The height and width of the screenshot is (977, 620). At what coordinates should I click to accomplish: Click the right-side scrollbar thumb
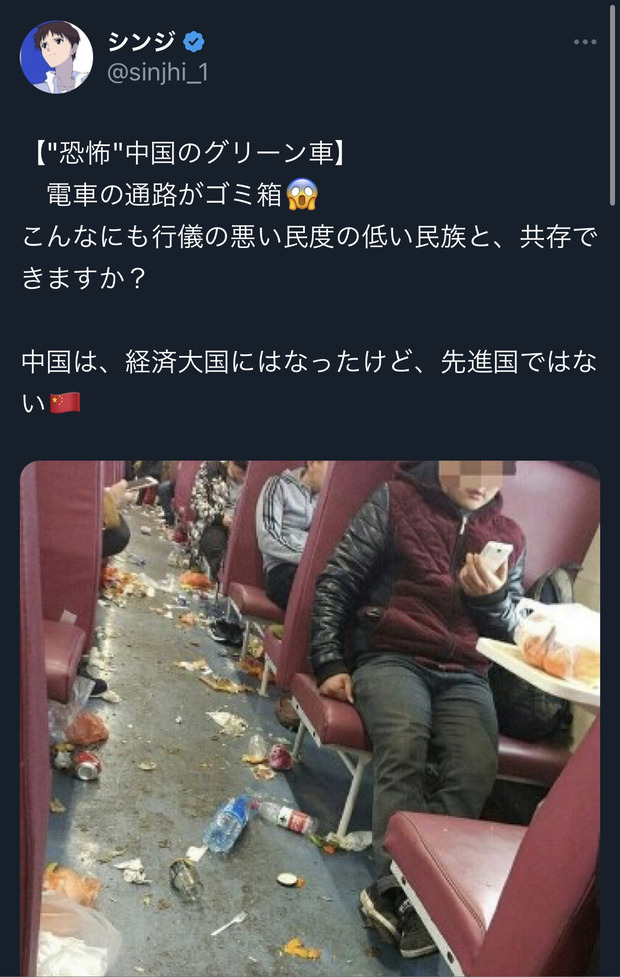(x=613, y=106)
